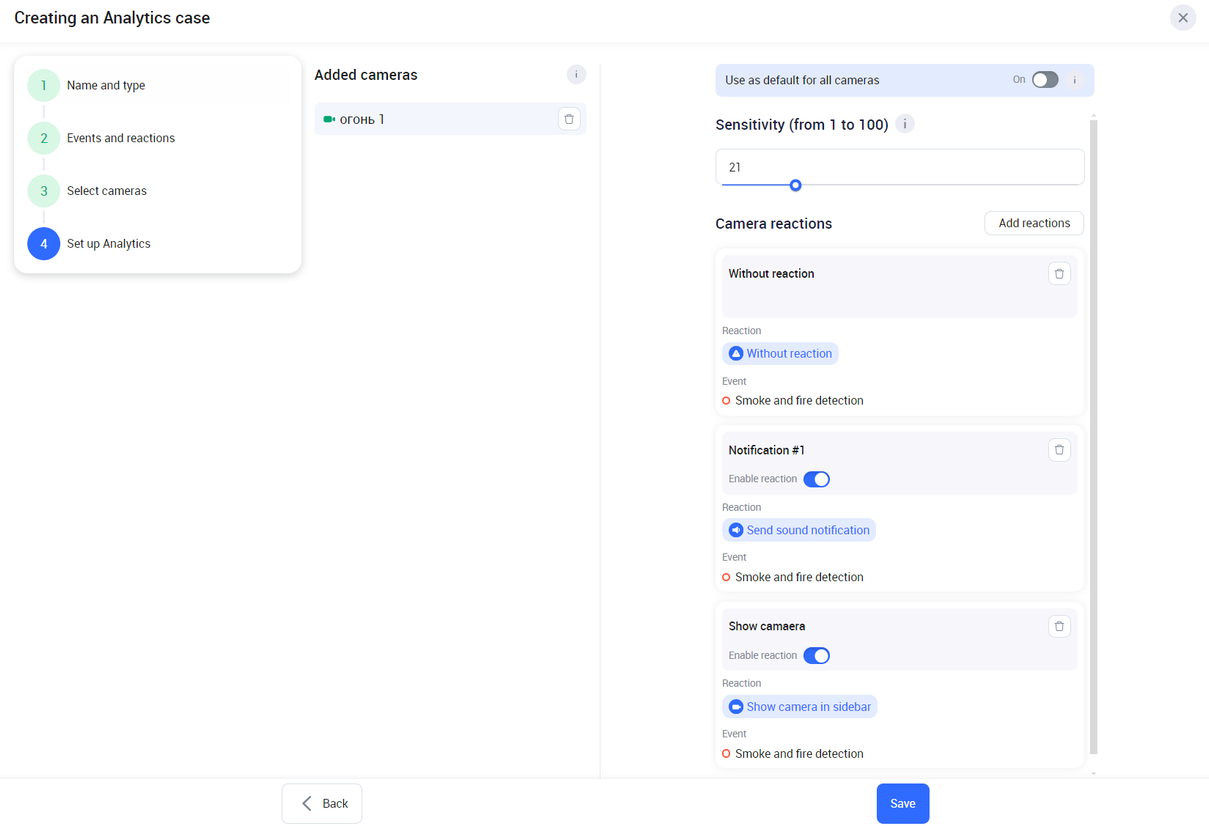Click info icon next to Added cameras

[x=576, y=75]
